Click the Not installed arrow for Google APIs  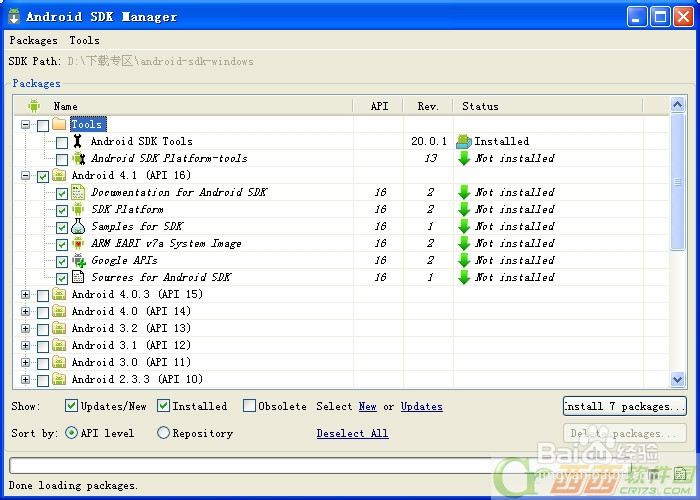464,260
